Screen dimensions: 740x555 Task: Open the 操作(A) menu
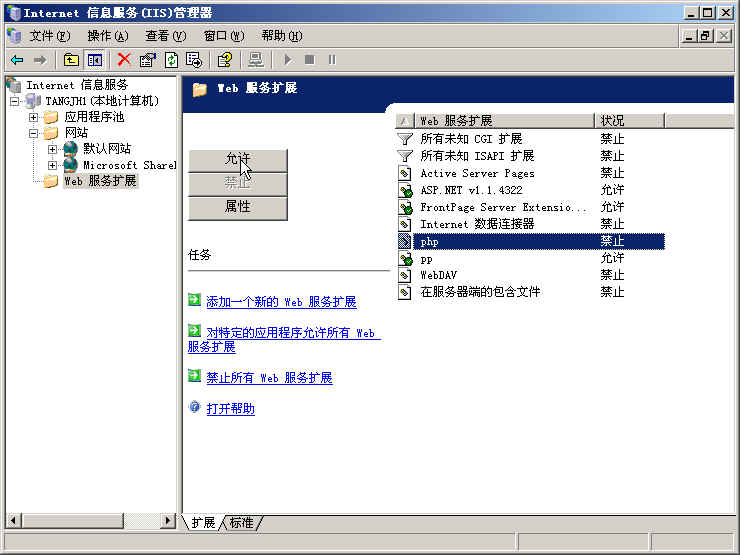(x=107, y=36)
